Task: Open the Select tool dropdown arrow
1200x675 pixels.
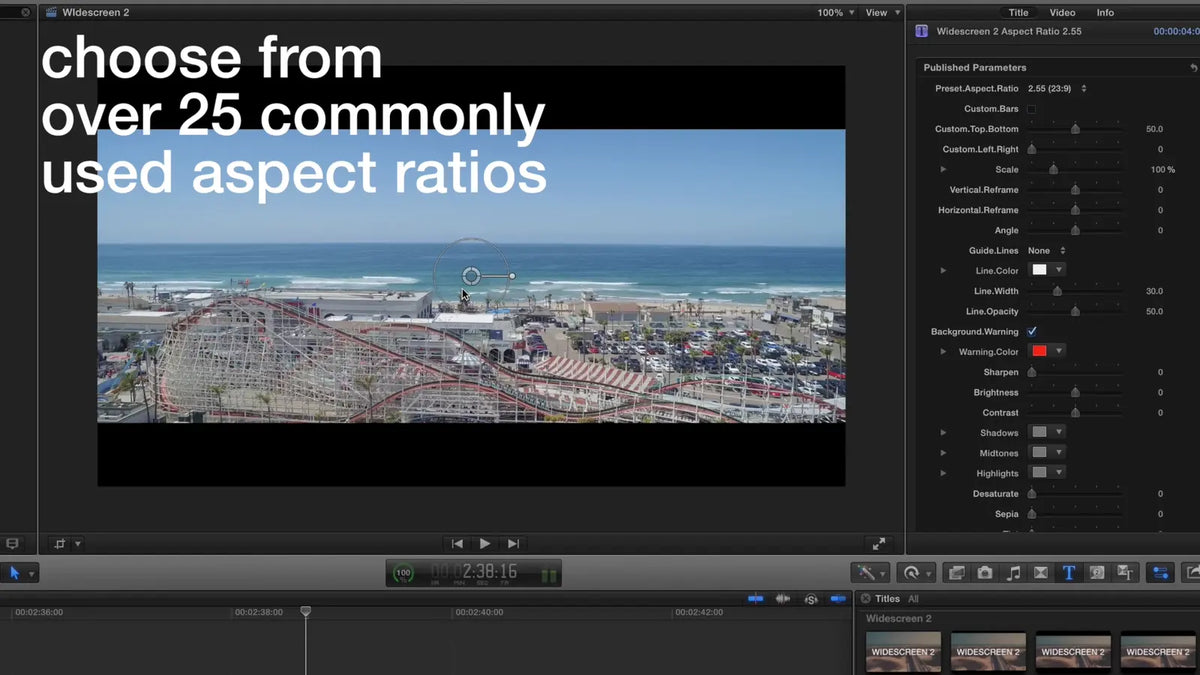Action: 32,574
